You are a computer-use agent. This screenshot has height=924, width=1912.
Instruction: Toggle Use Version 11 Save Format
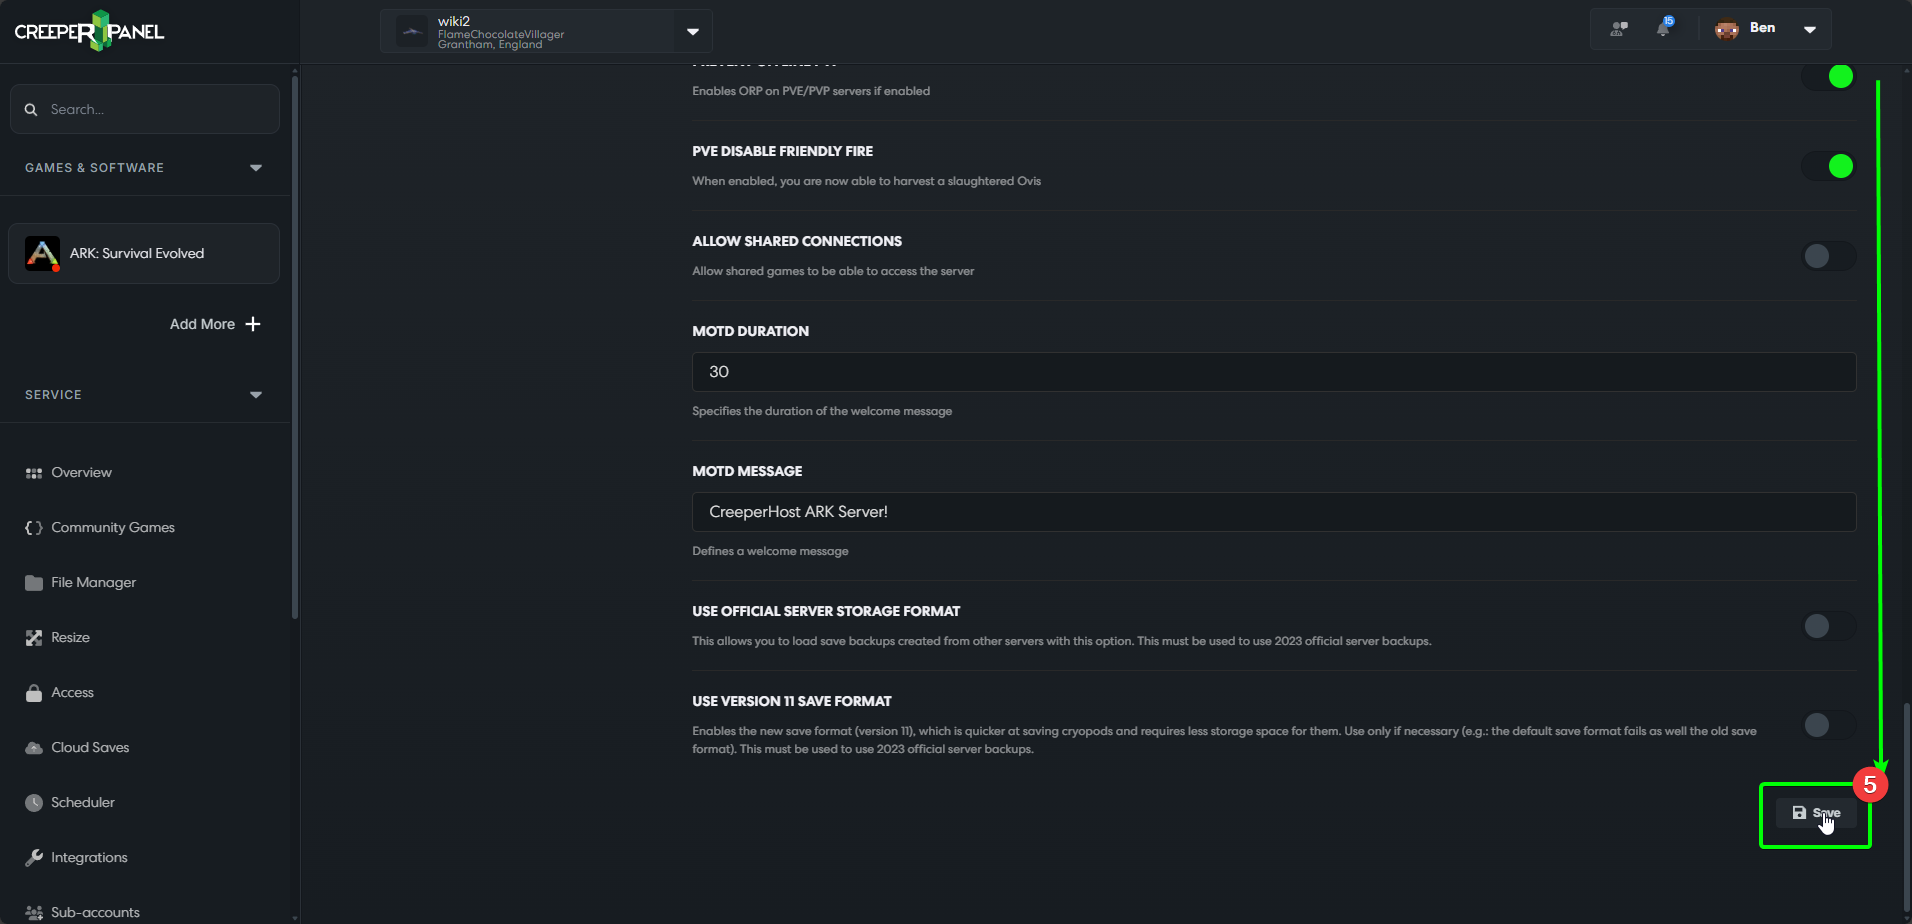1828,725
